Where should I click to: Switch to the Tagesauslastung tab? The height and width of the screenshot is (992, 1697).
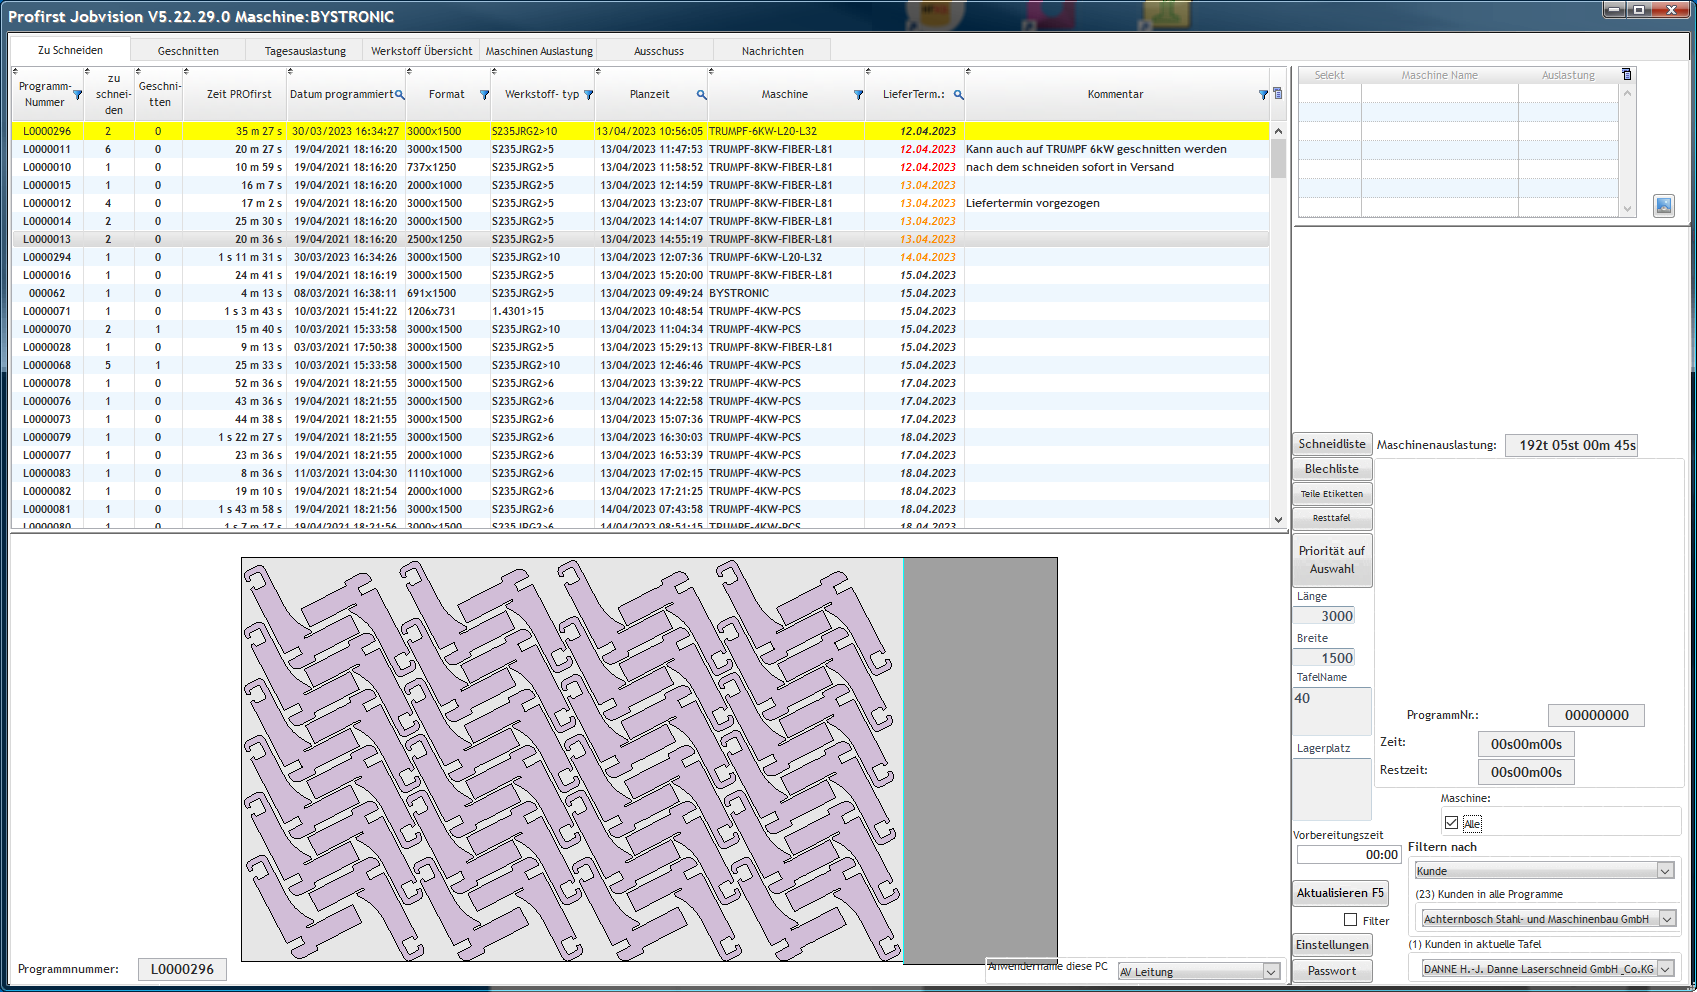point(305,51)
